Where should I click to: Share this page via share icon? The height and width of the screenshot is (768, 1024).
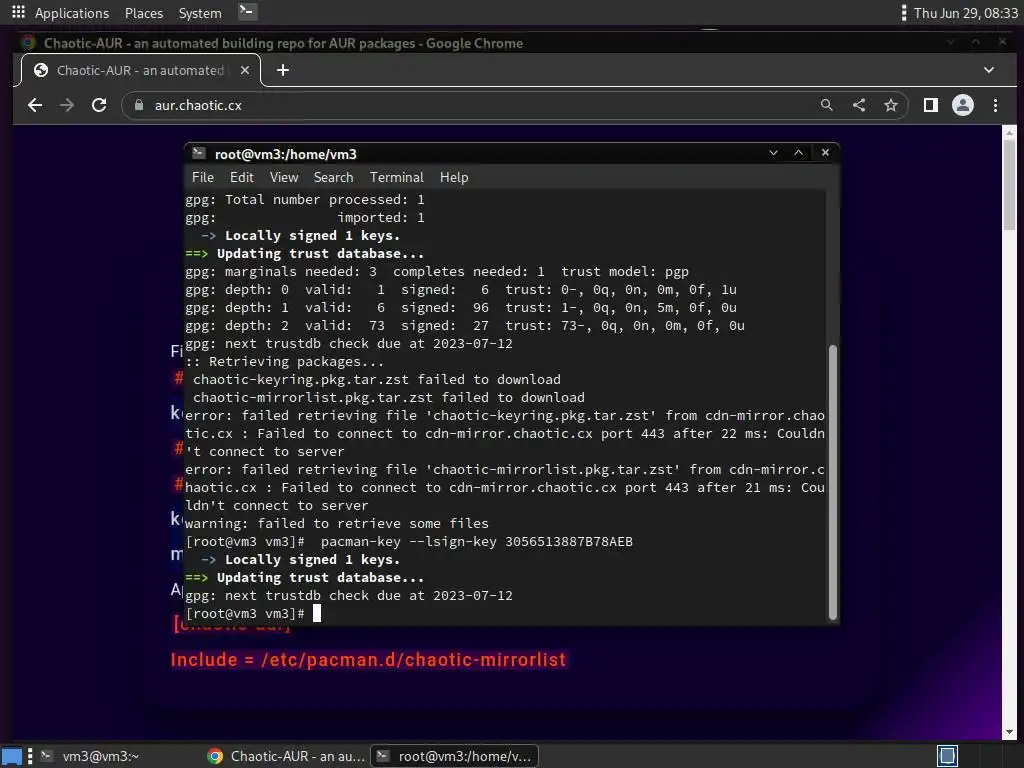click(859, 105)
